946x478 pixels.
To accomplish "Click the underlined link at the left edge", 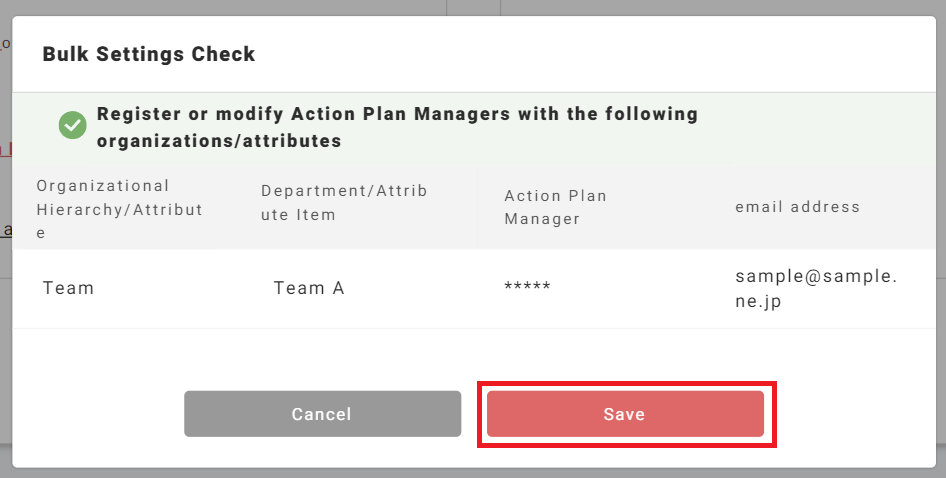I will pos(6,231).
